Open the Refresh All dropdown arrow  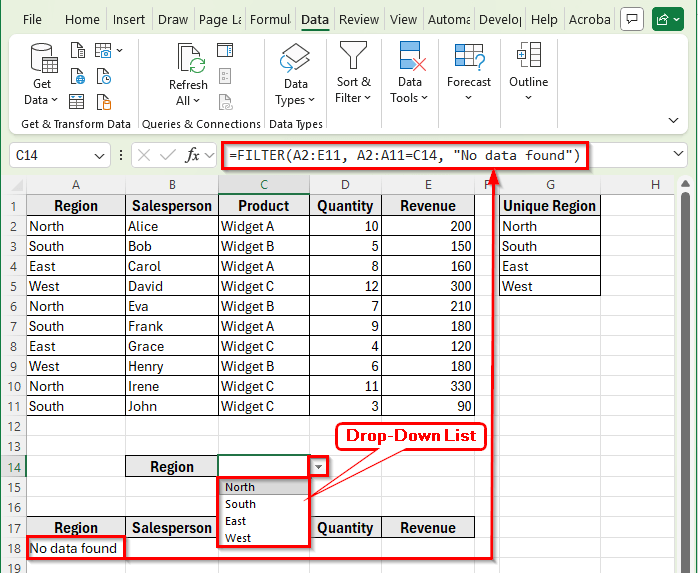pos(196,101)
